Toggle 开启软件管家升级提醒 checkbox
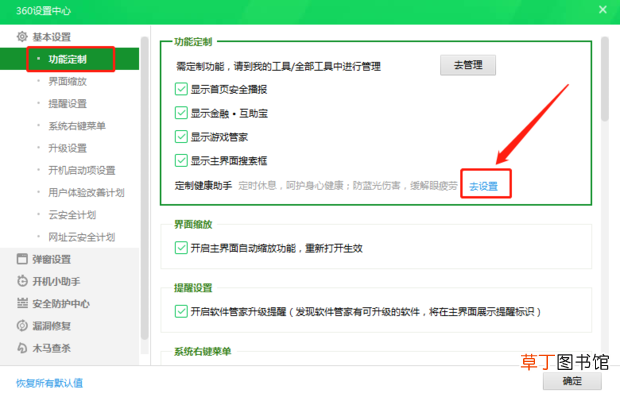 pos(181,311)
